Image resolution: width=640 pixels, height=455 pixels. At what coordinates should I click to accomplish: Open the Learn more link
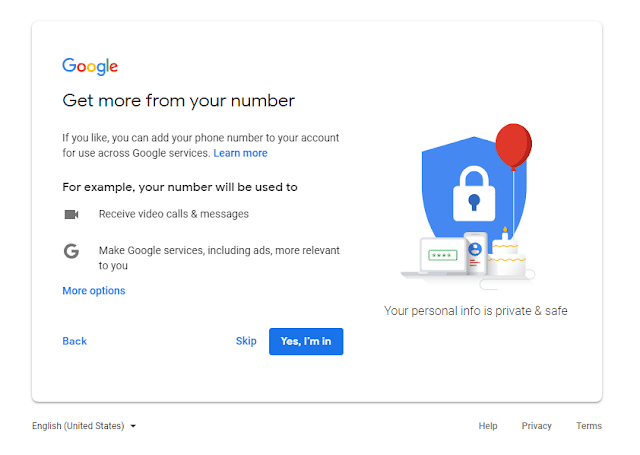tap(240, 153)
